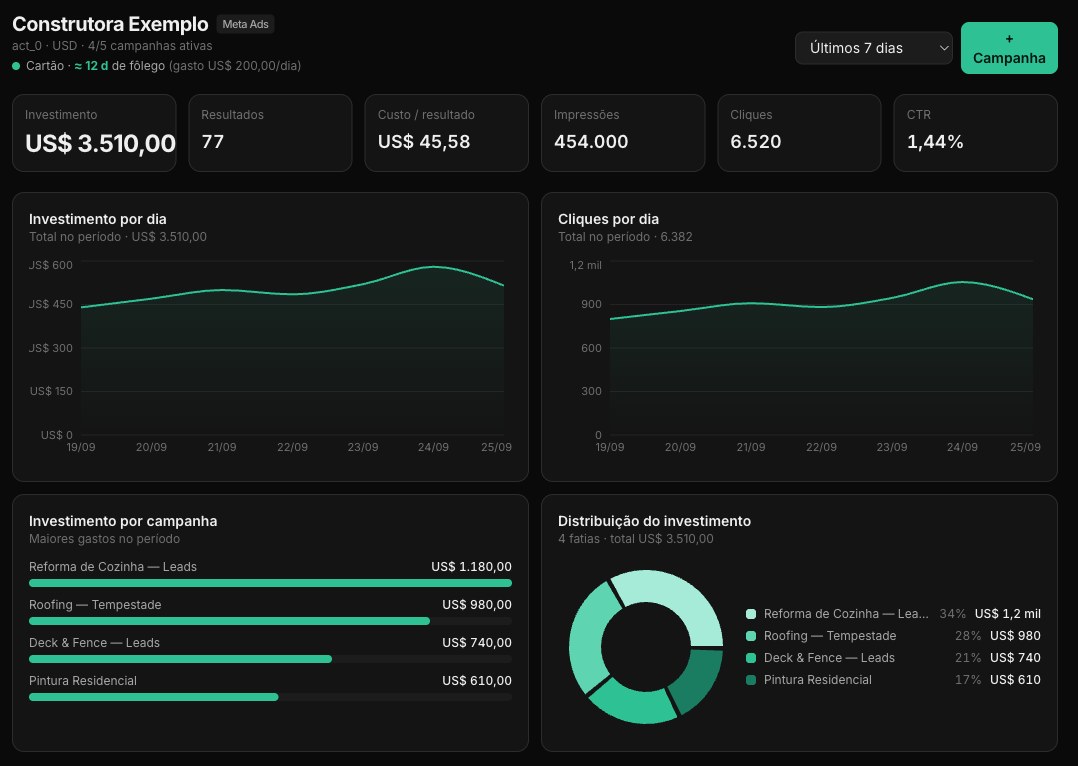The width and height of the screenshot is (1078, 766).
Task: Click the CTR 1,44% card
Action: pos(975,133)
